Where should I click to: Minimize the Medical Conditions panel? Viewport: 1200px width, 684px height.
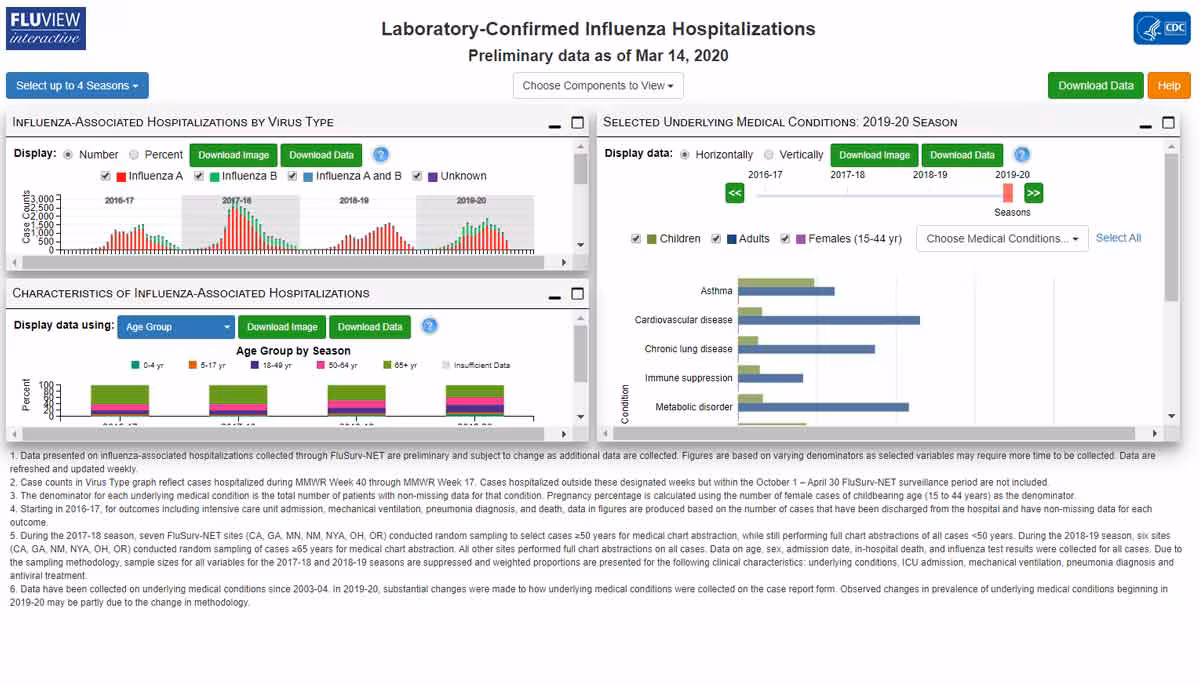point(1144,124)
